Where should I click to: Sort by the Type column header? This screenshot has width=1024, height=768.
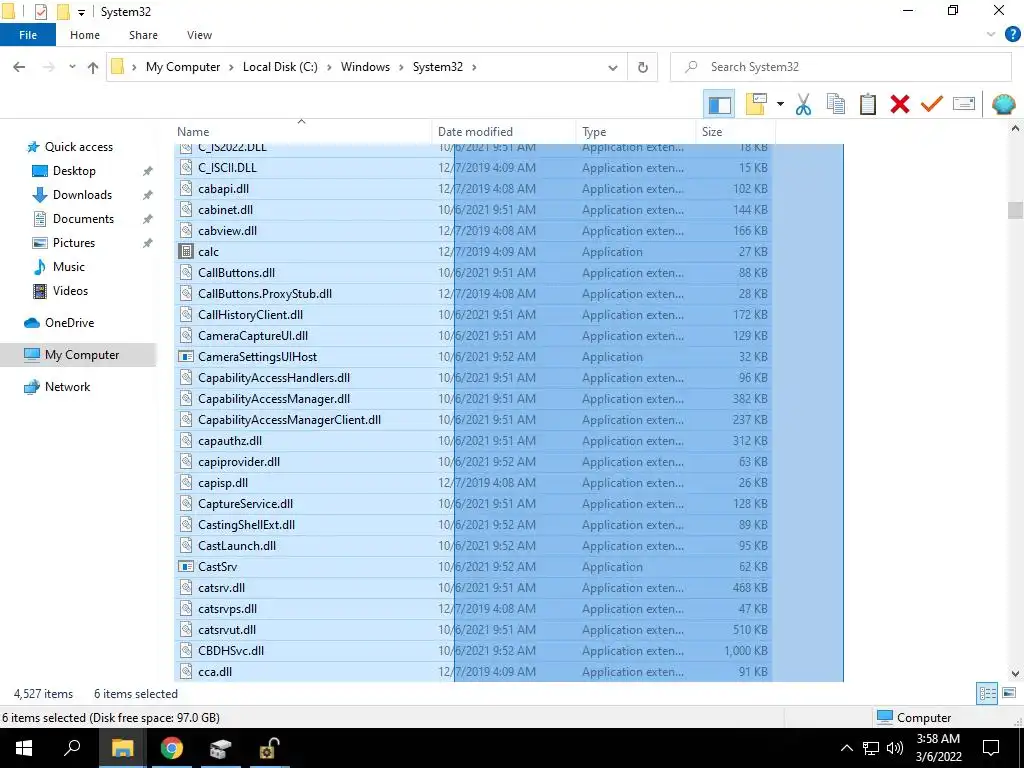[x=636, y=131]
